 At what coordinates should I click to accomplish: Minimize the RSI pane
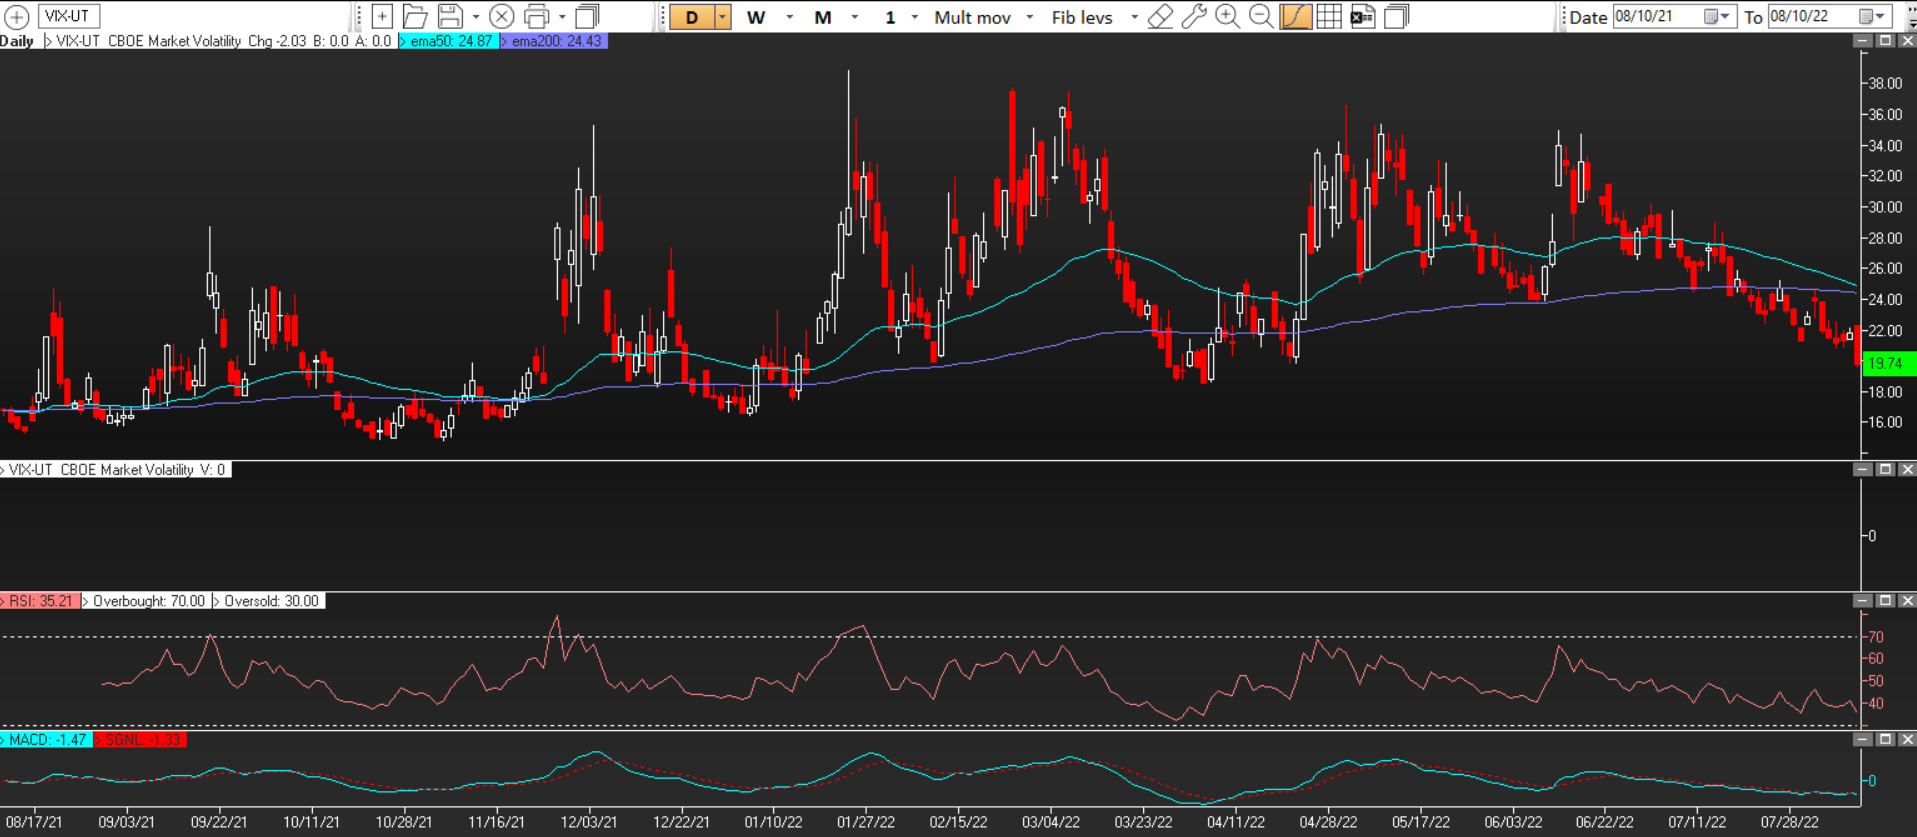1862,601
